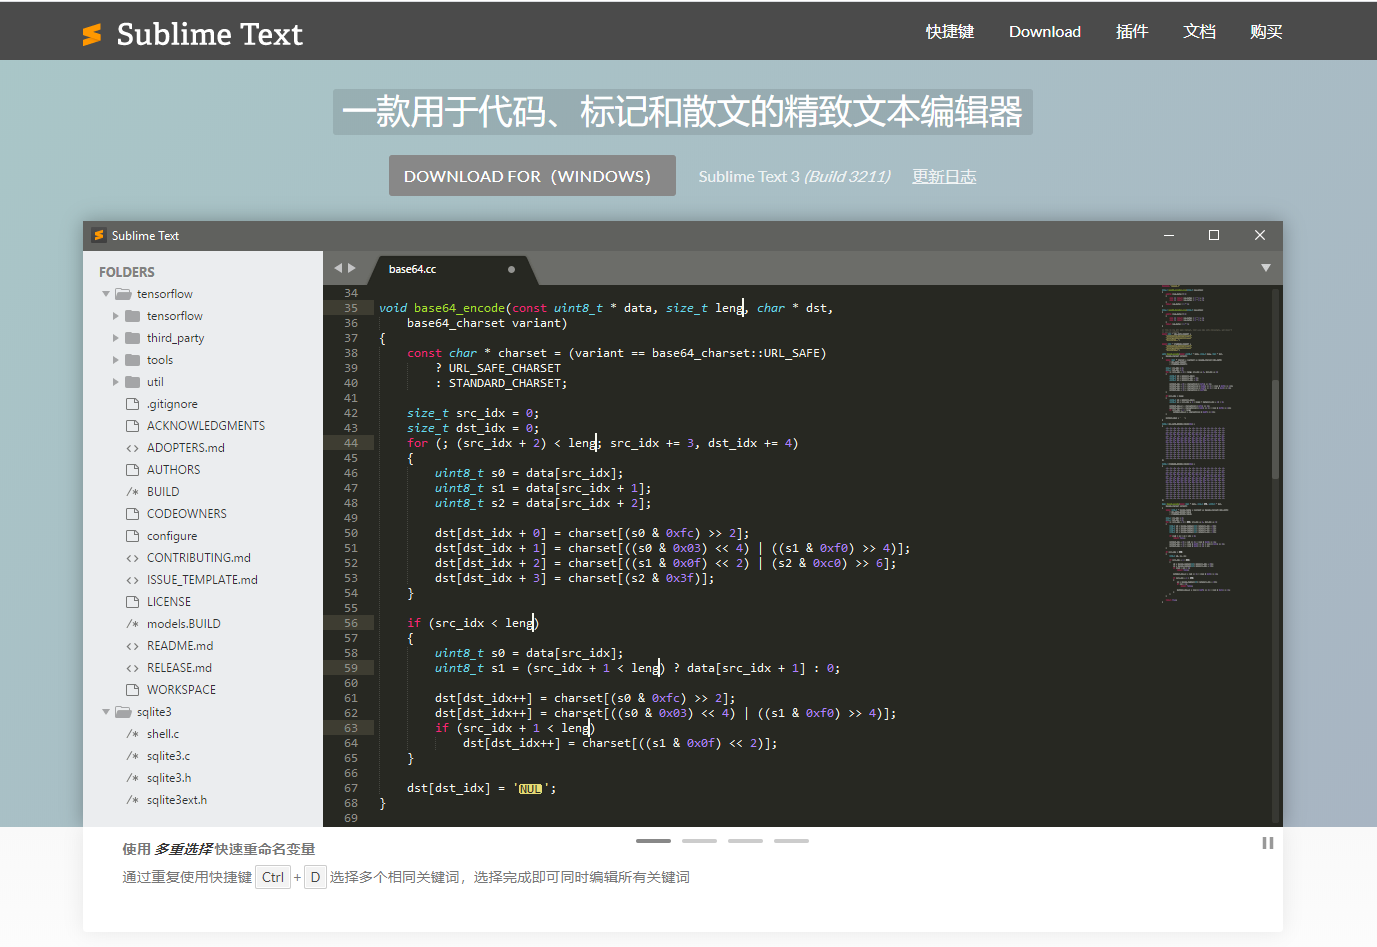Click the tools folder icon
Image resolution: width=1377 pixels, height=947 pixels.
(x=132, y=360)
